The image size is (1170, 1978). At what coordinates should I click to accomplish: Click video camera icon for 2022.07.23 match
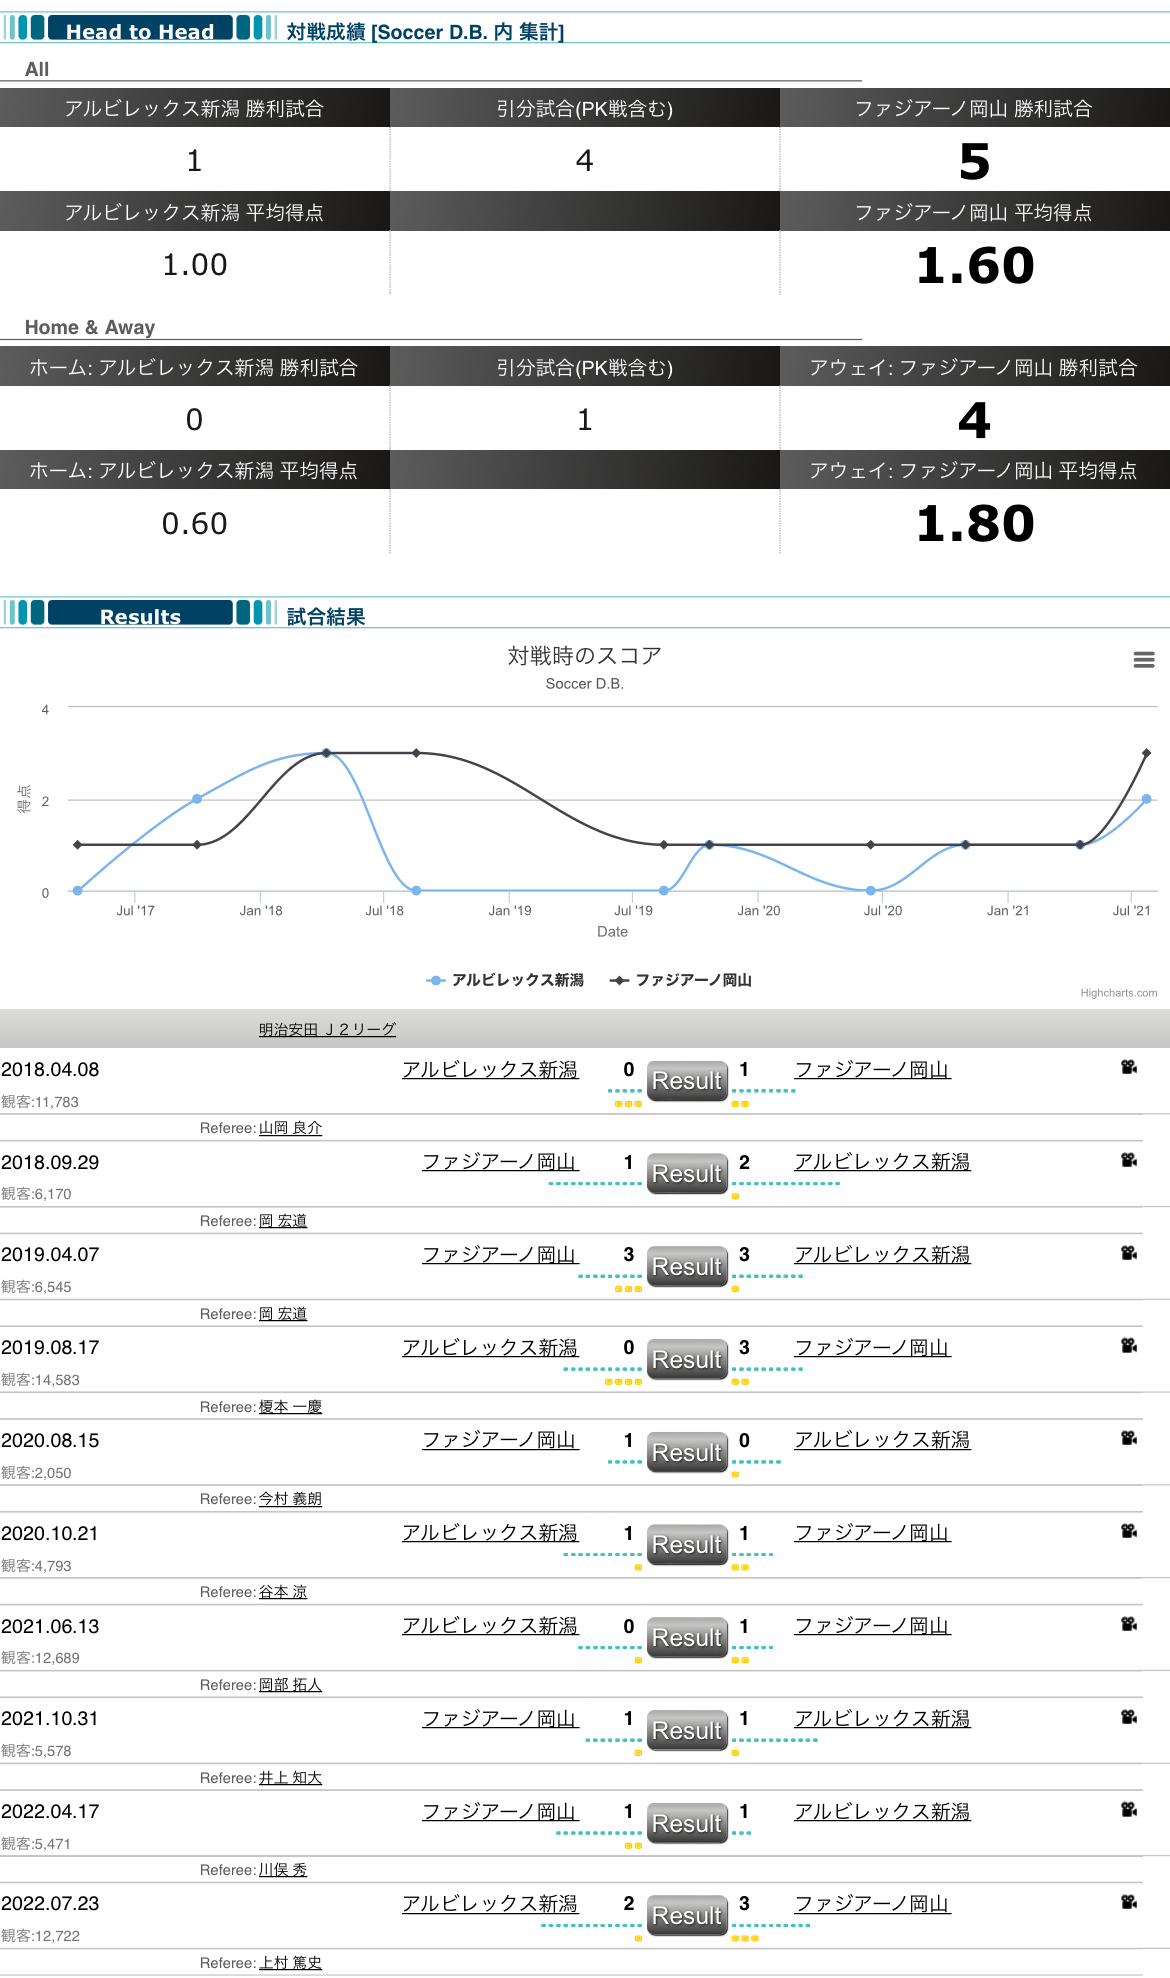click(x=1129, y=1902)
